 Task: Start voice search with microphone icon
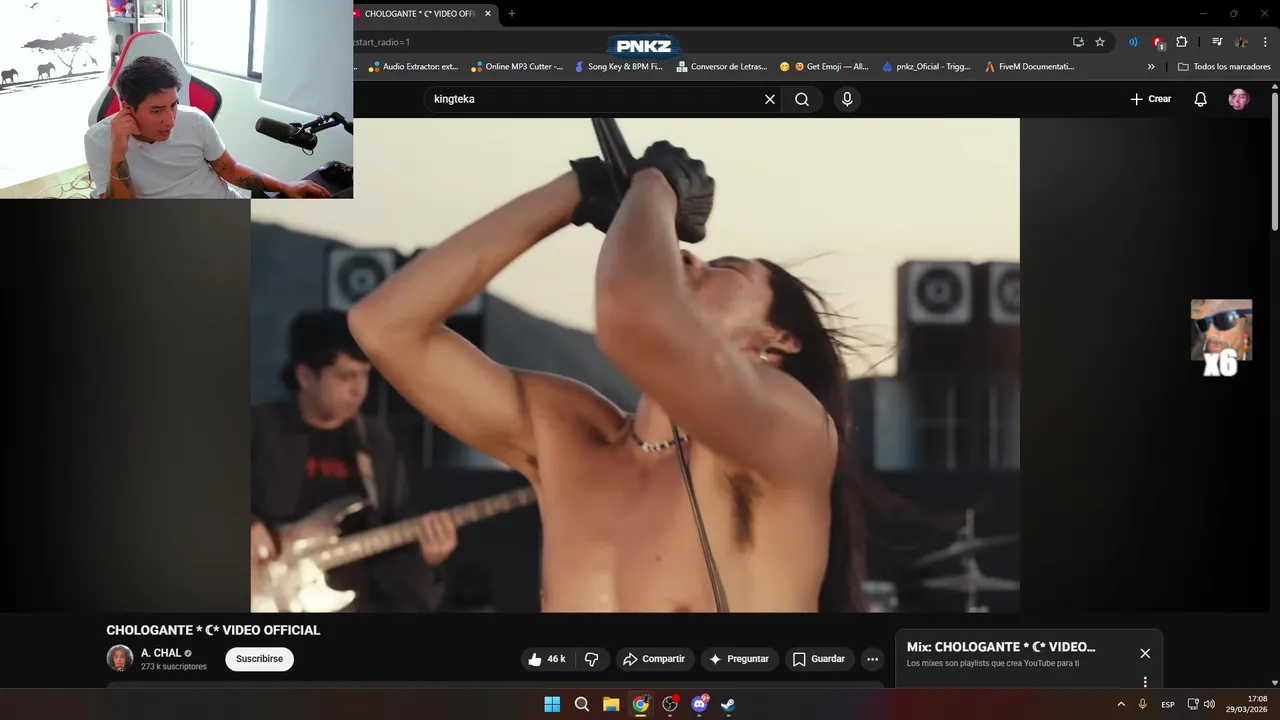[x=847, y=99]
